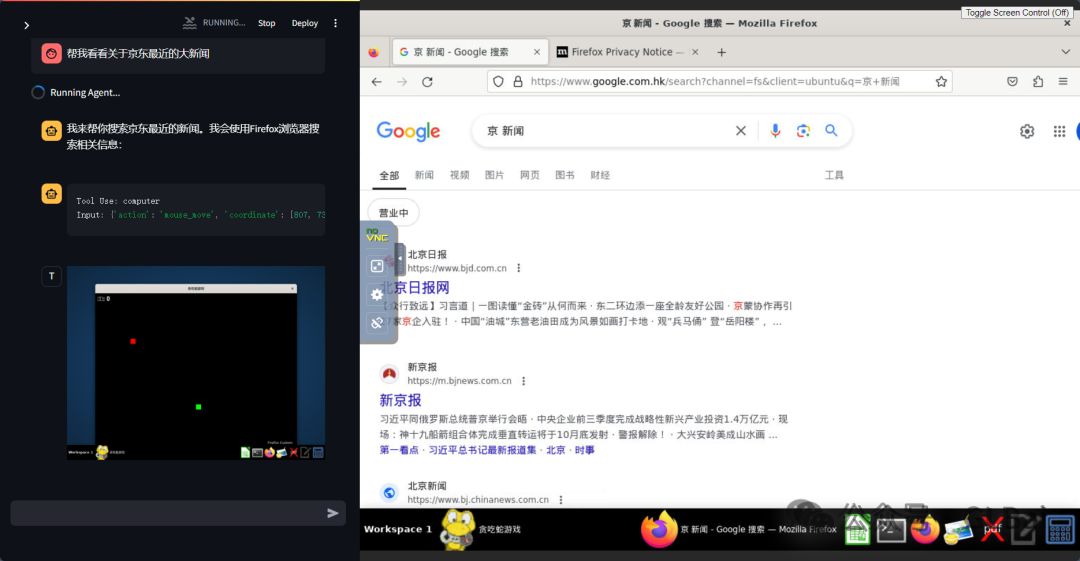Reload the page in Firefox
Image resolution: width=1080 pixels, height=561 pixels.
pos(427,82)
